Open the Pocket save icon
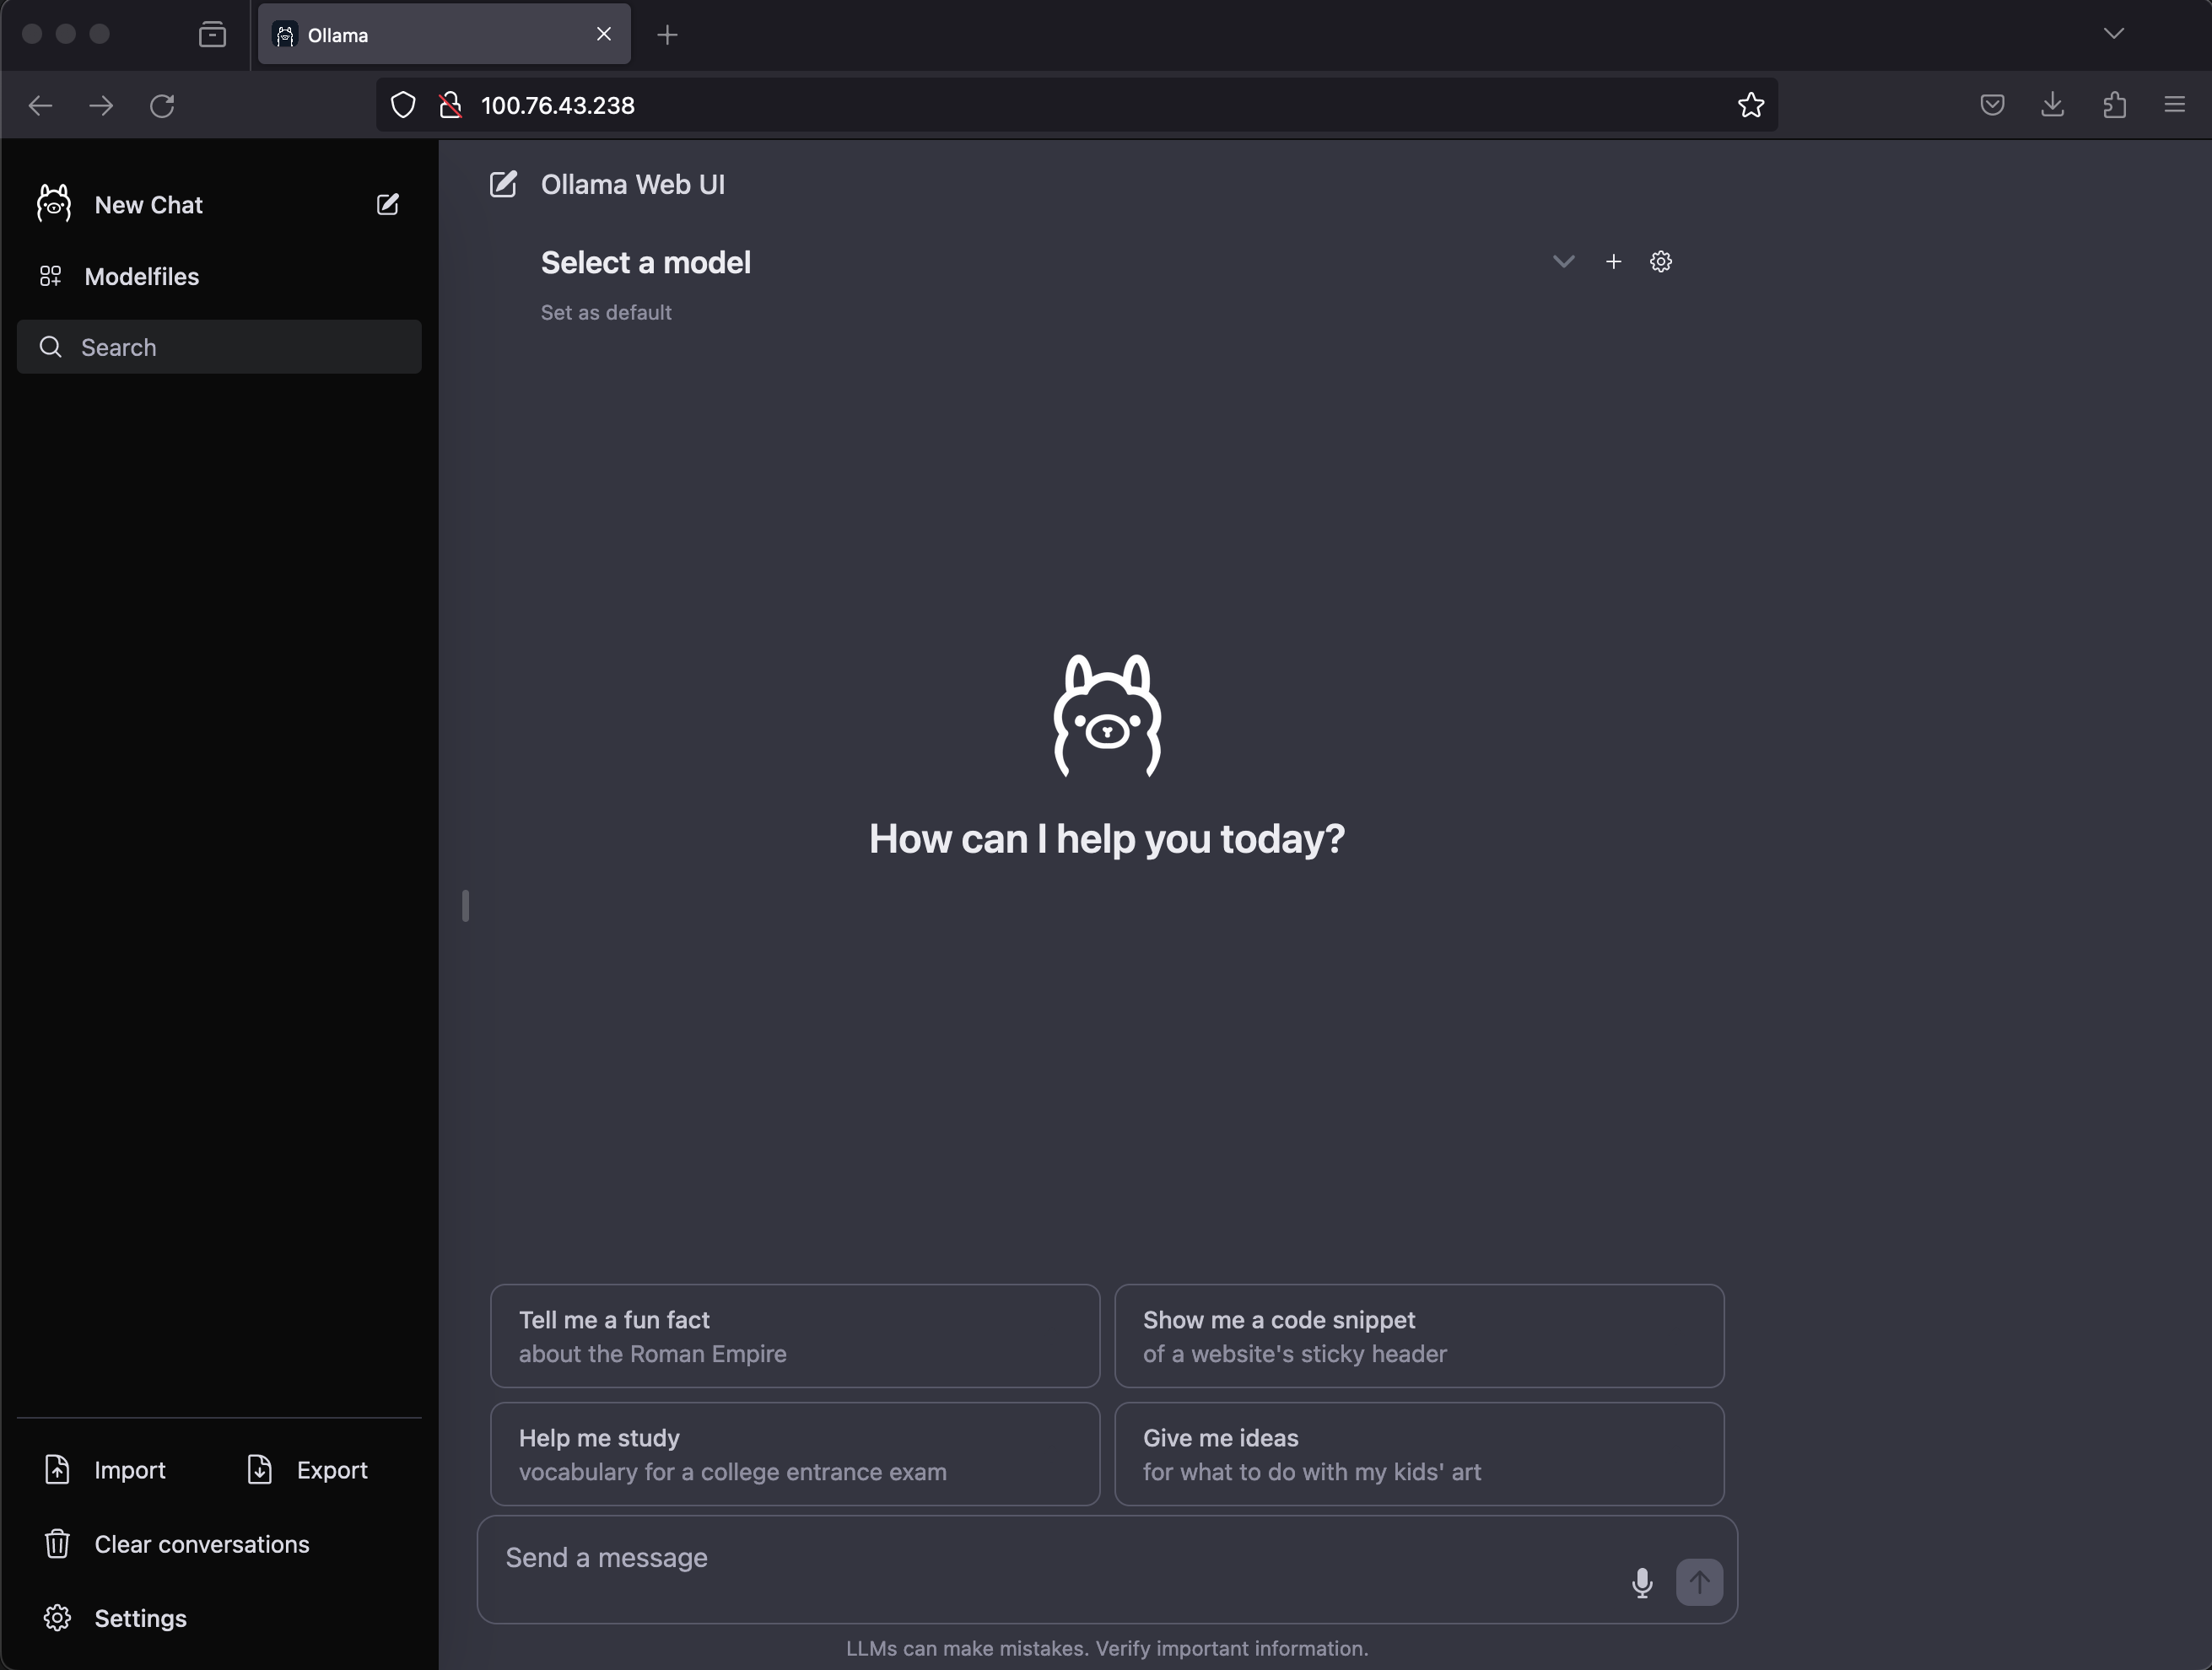Viewport: 2212px width, 1670px height. 1992,105
